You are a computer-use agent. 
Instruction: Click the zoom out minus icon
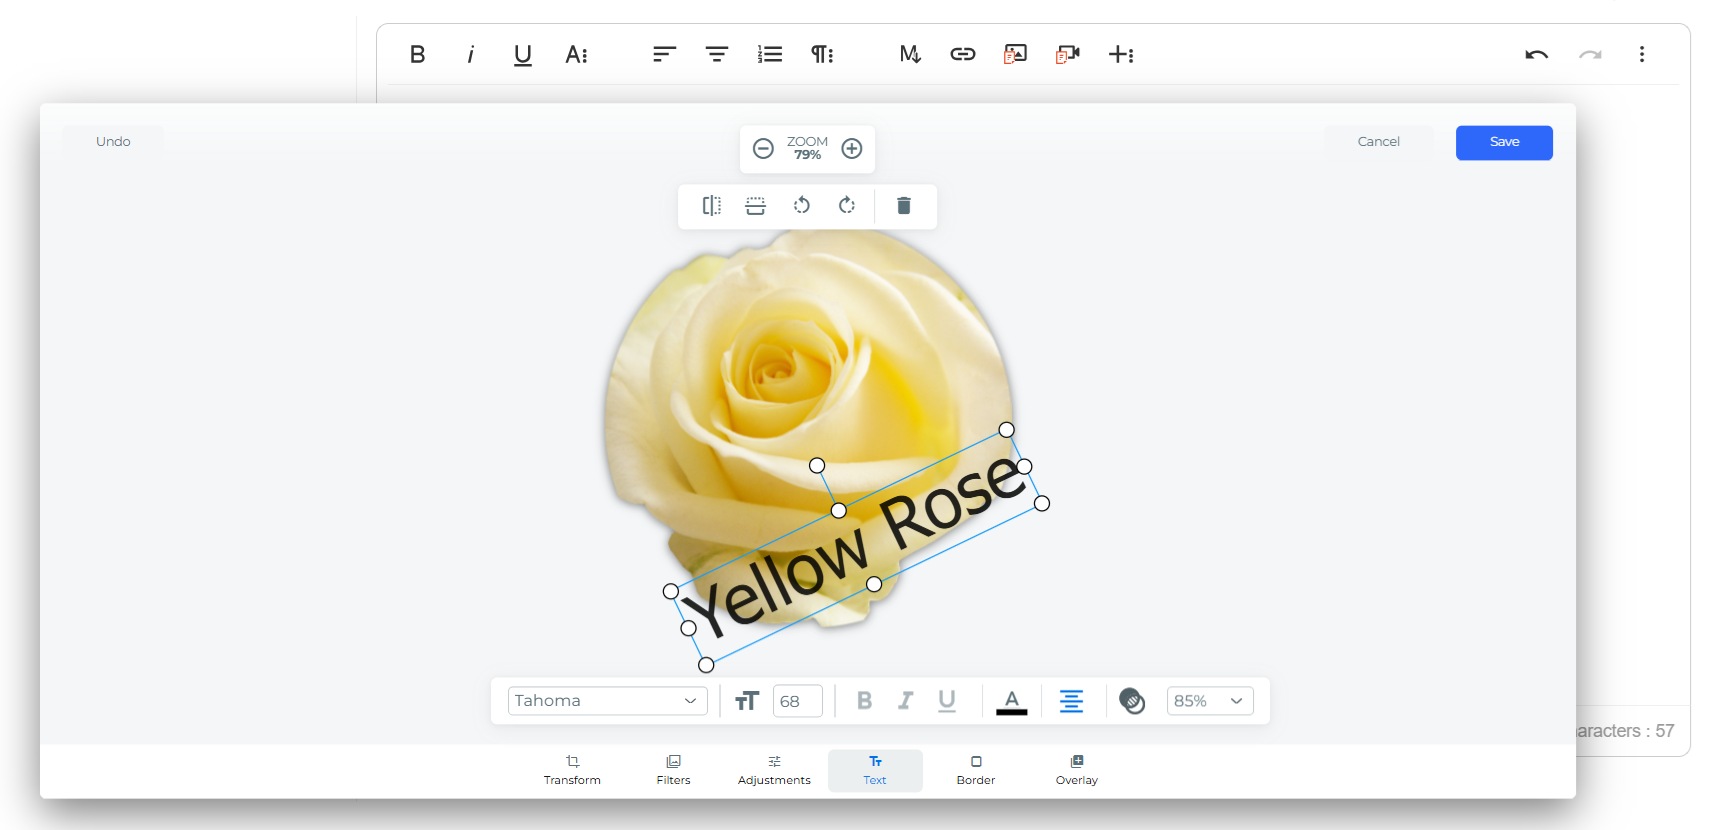763,149
